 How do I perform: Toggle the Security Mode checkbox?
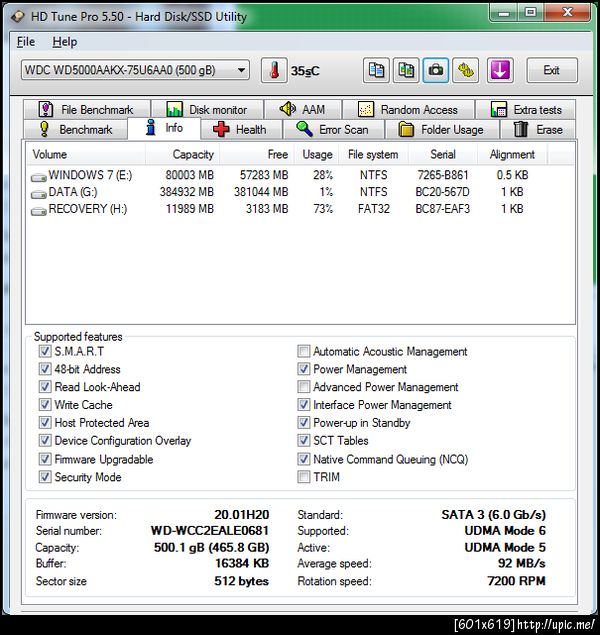45,477
